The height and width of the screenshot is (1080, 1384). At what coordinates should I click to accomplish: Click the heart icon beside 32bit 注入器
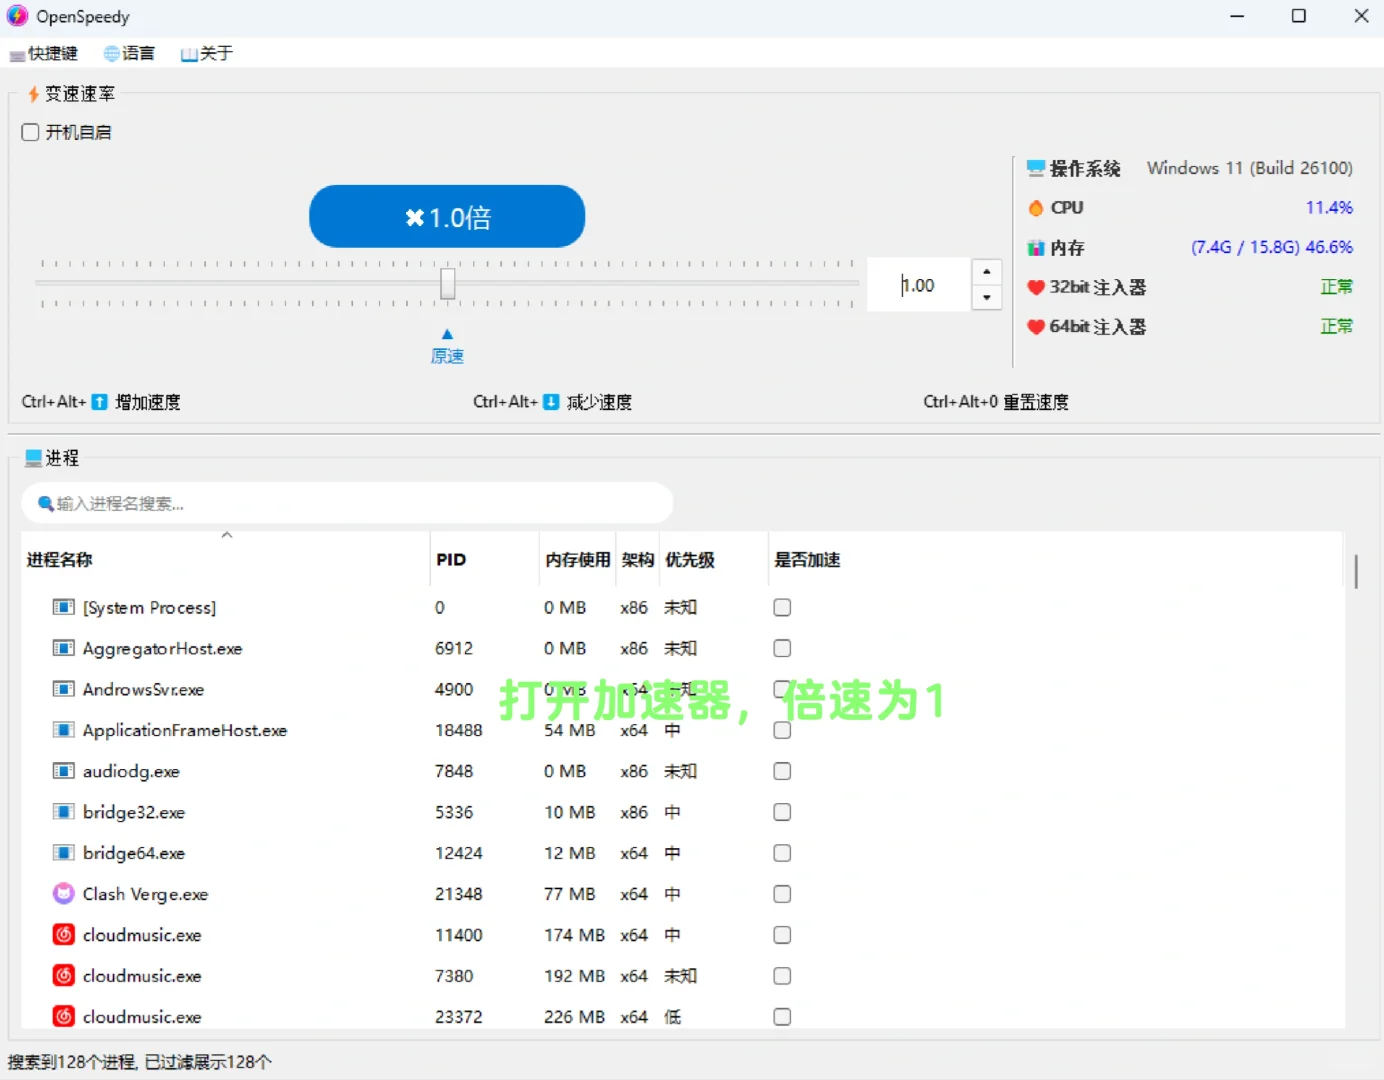pos(1036,287)
